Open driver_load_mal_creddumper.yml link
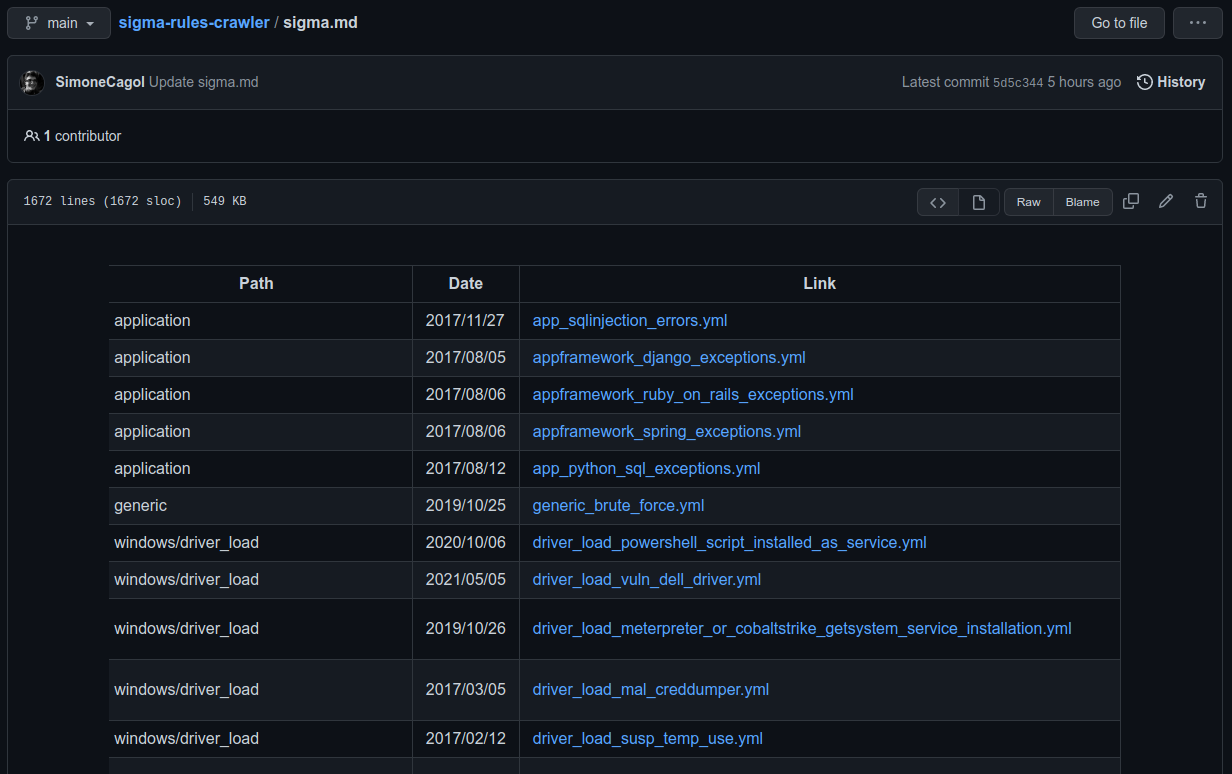This screenshot has width=1232, height=774. (651, 690)
